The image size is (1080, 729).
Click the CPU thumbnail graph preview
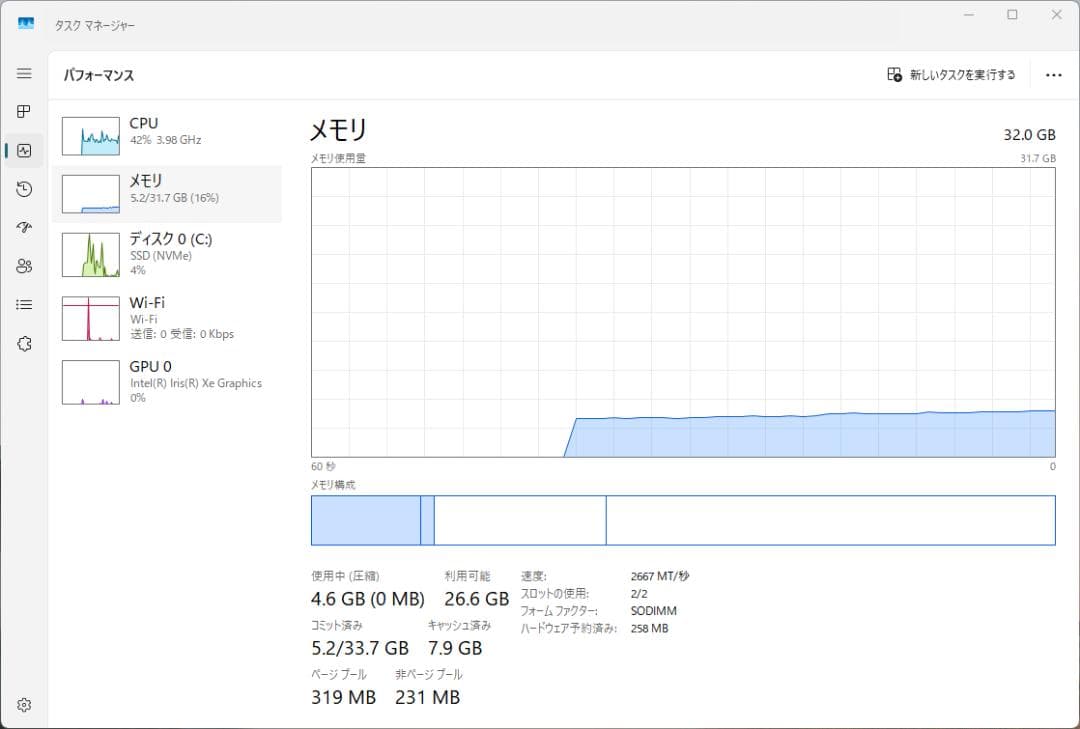click(x=90, y=135)
